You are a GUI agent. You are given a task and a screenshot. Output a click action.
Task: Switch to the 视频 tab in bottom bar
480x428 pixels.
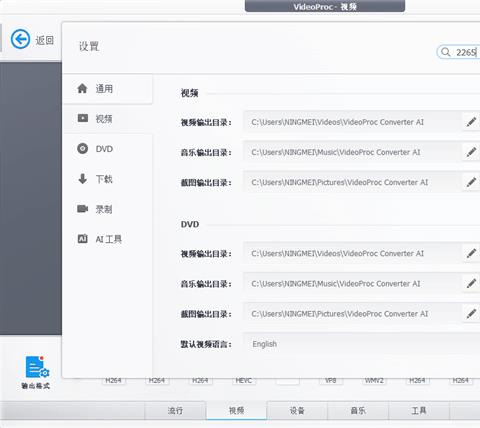[236, 411]
